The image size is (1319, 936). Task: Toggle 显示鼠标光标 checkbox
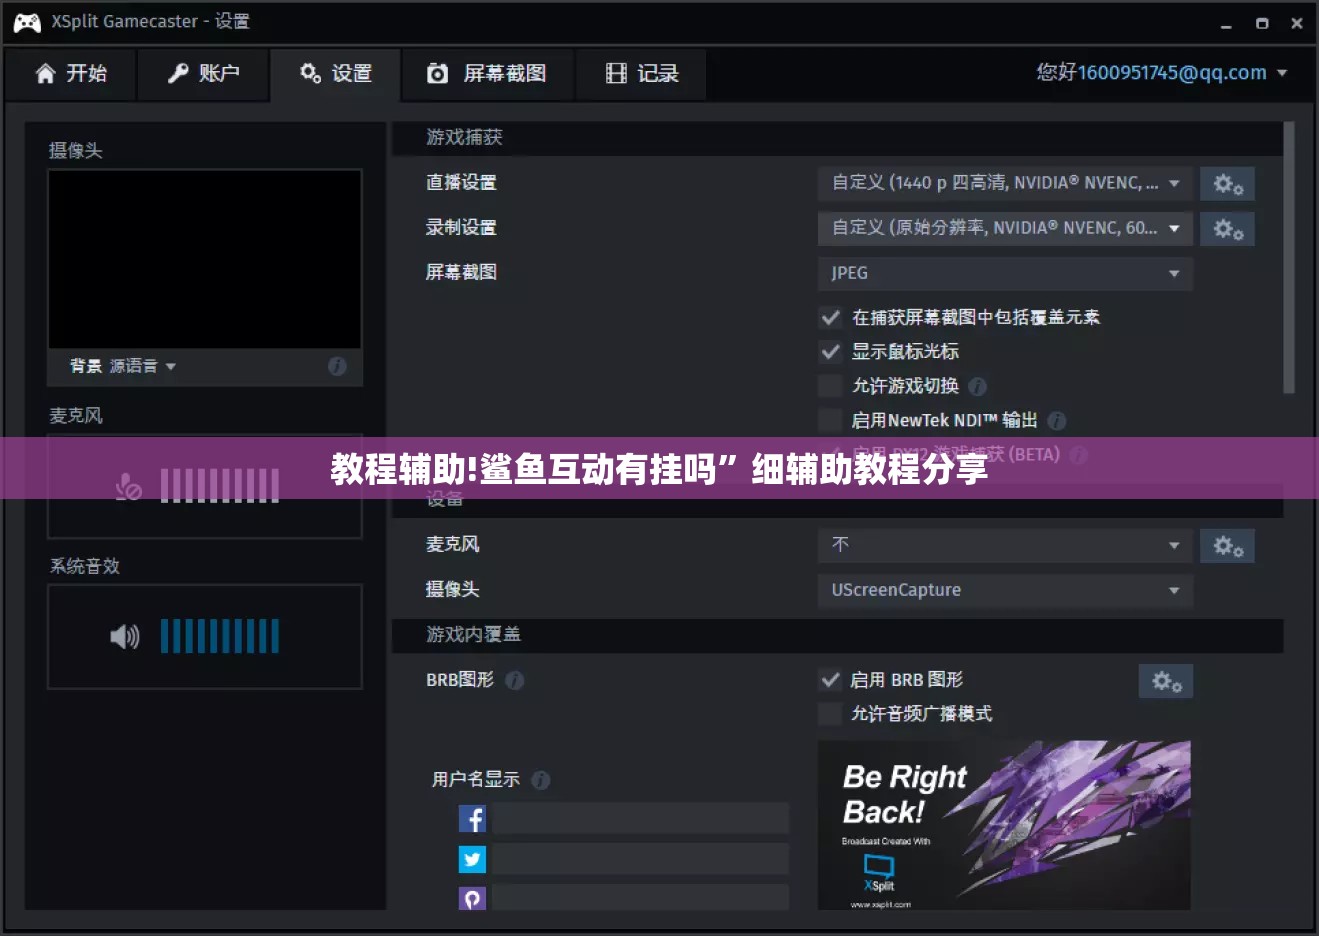point(830,352)
